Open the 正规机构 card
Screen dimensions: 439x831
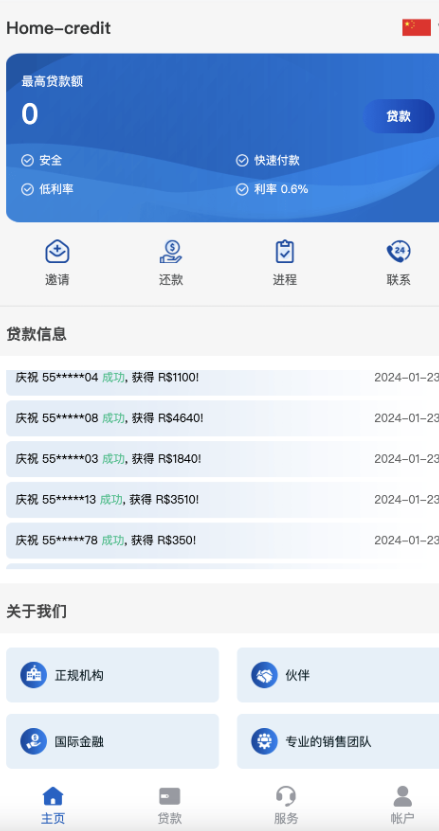point(112,675)
